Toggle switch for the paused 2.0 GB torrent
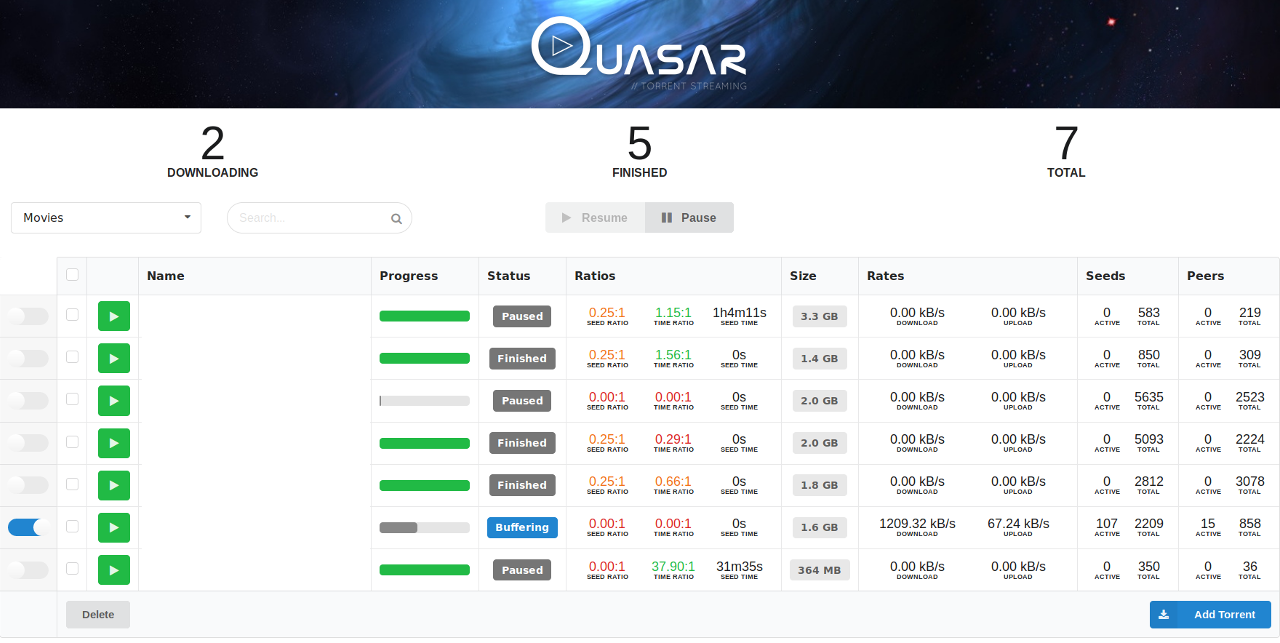 (x=28, y=400)
